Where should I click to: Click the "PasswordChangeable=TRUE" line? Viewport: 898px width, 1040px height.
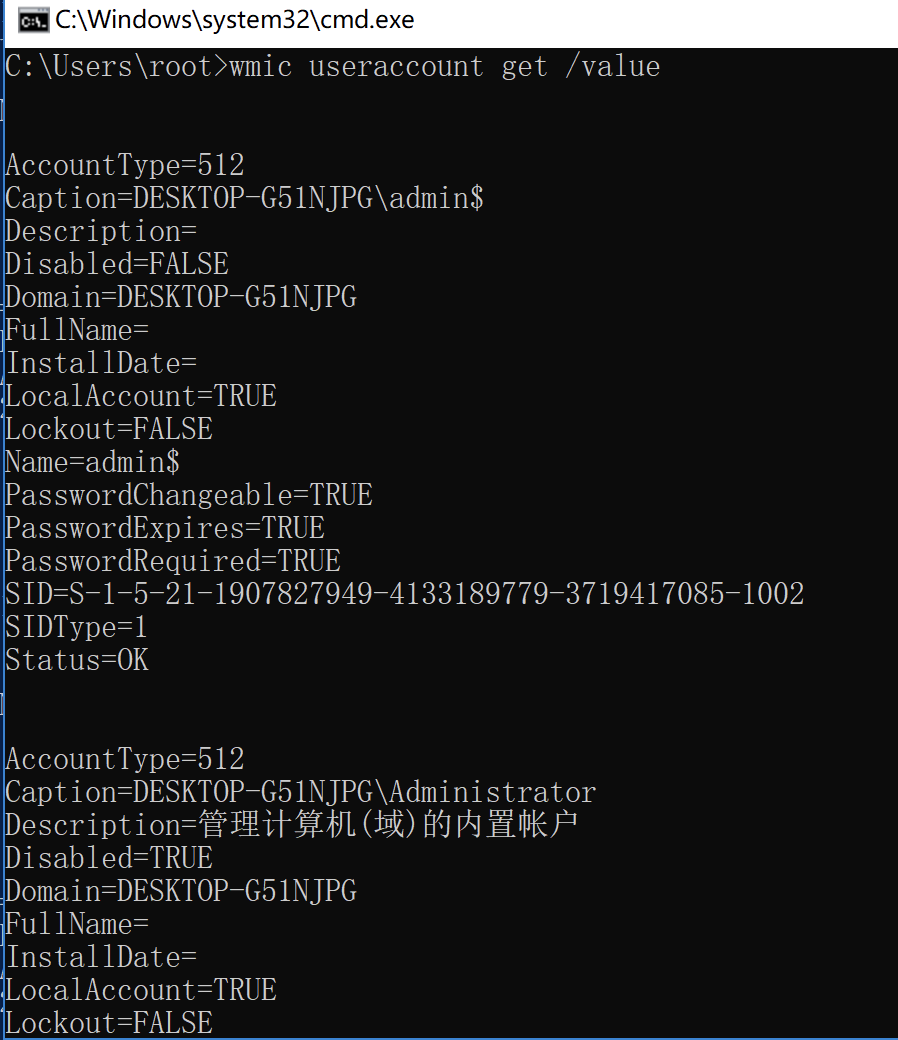188,495
